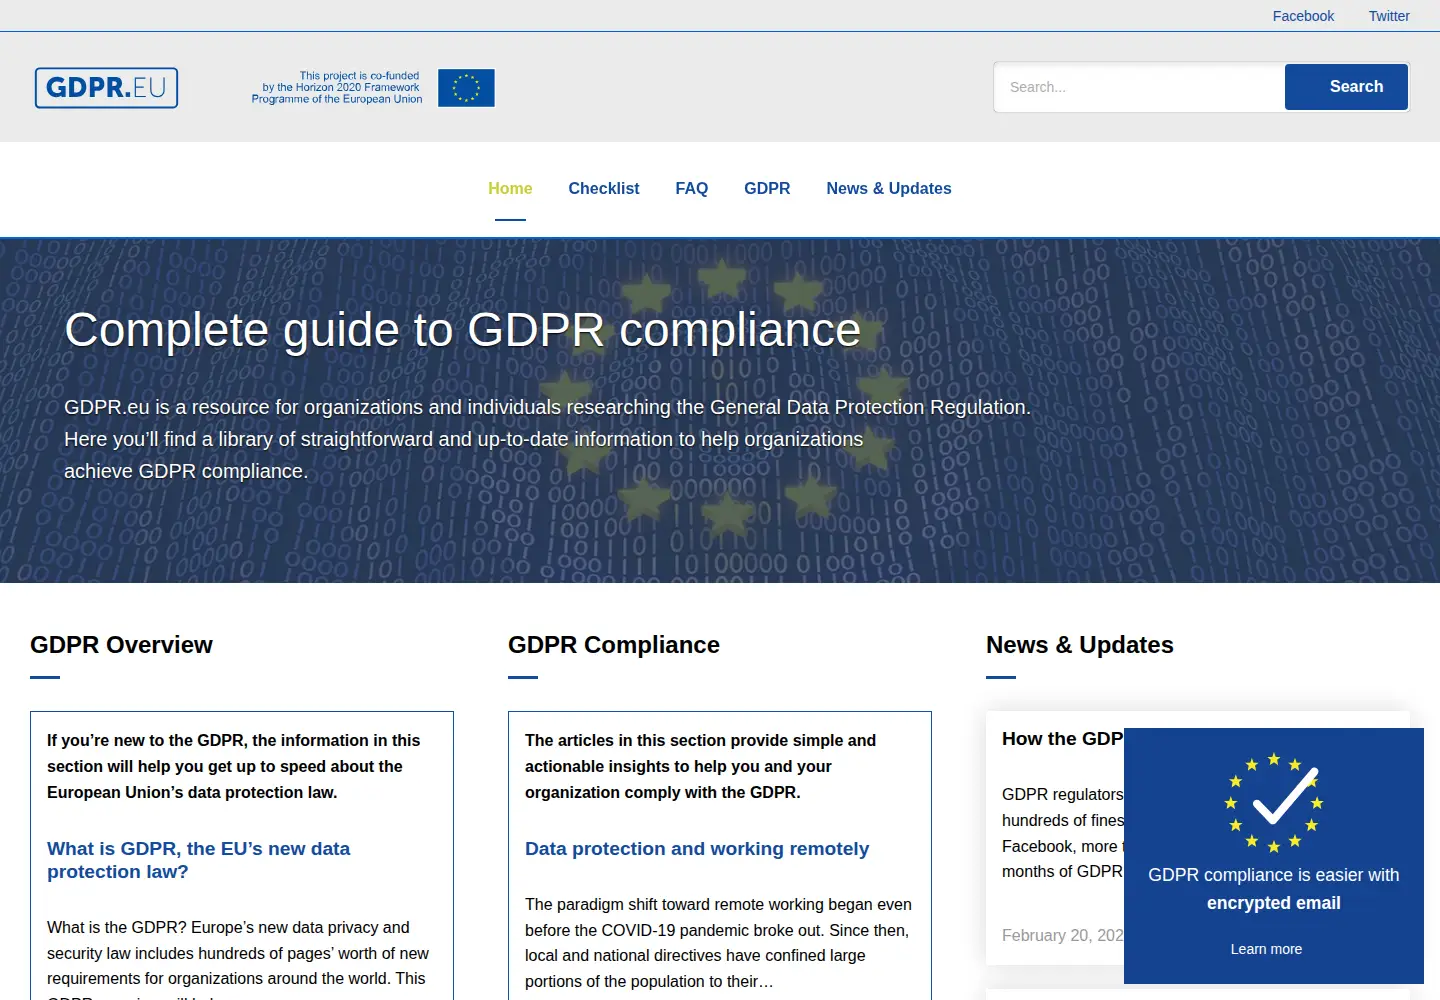Click 'Learn more' in the encrypted email popup

click(x=1266, y=949)
